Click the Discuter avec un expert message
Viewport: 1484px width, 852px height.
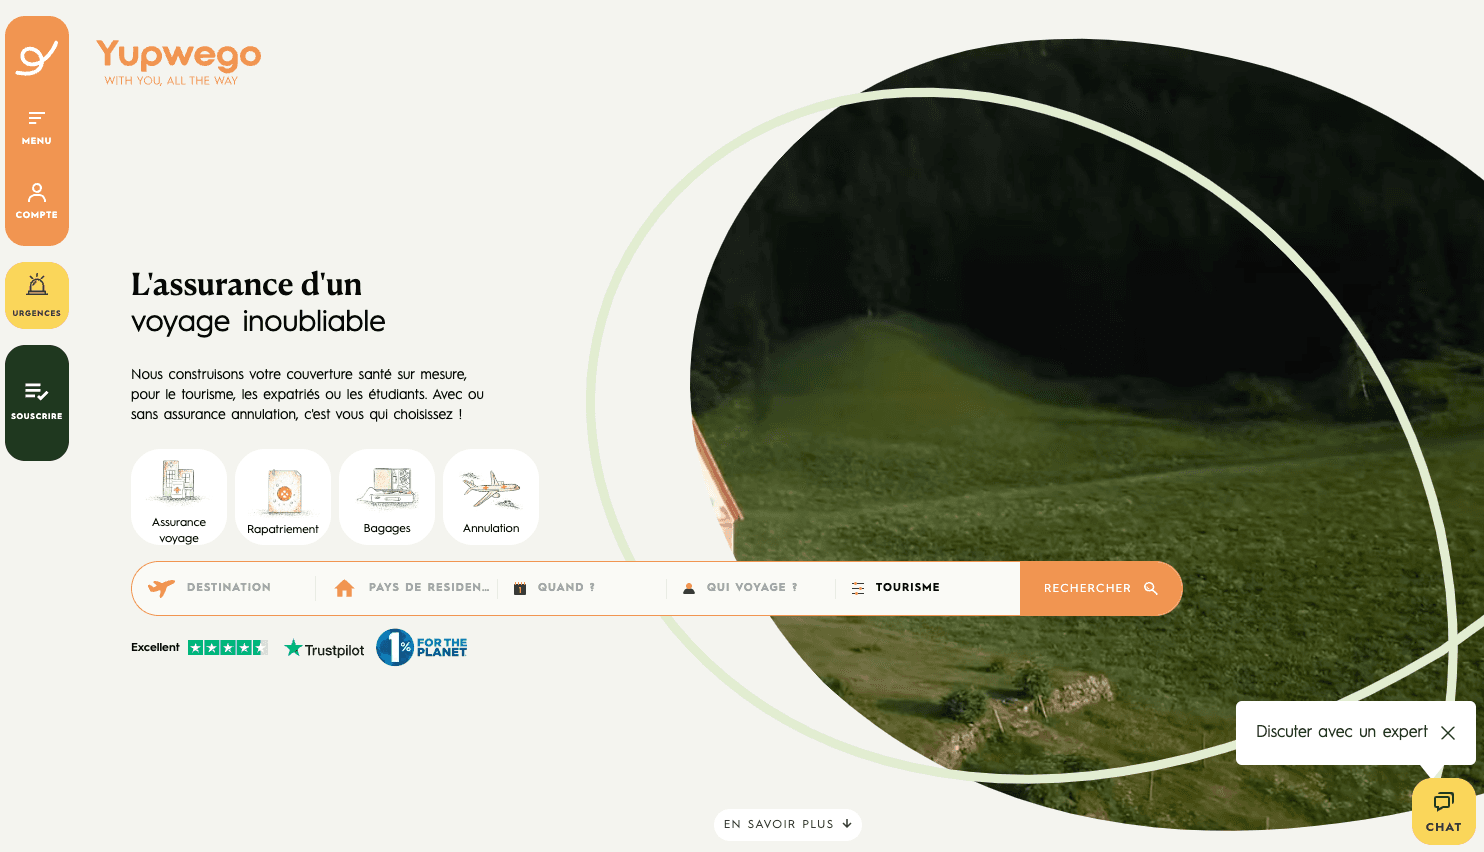1341,732
